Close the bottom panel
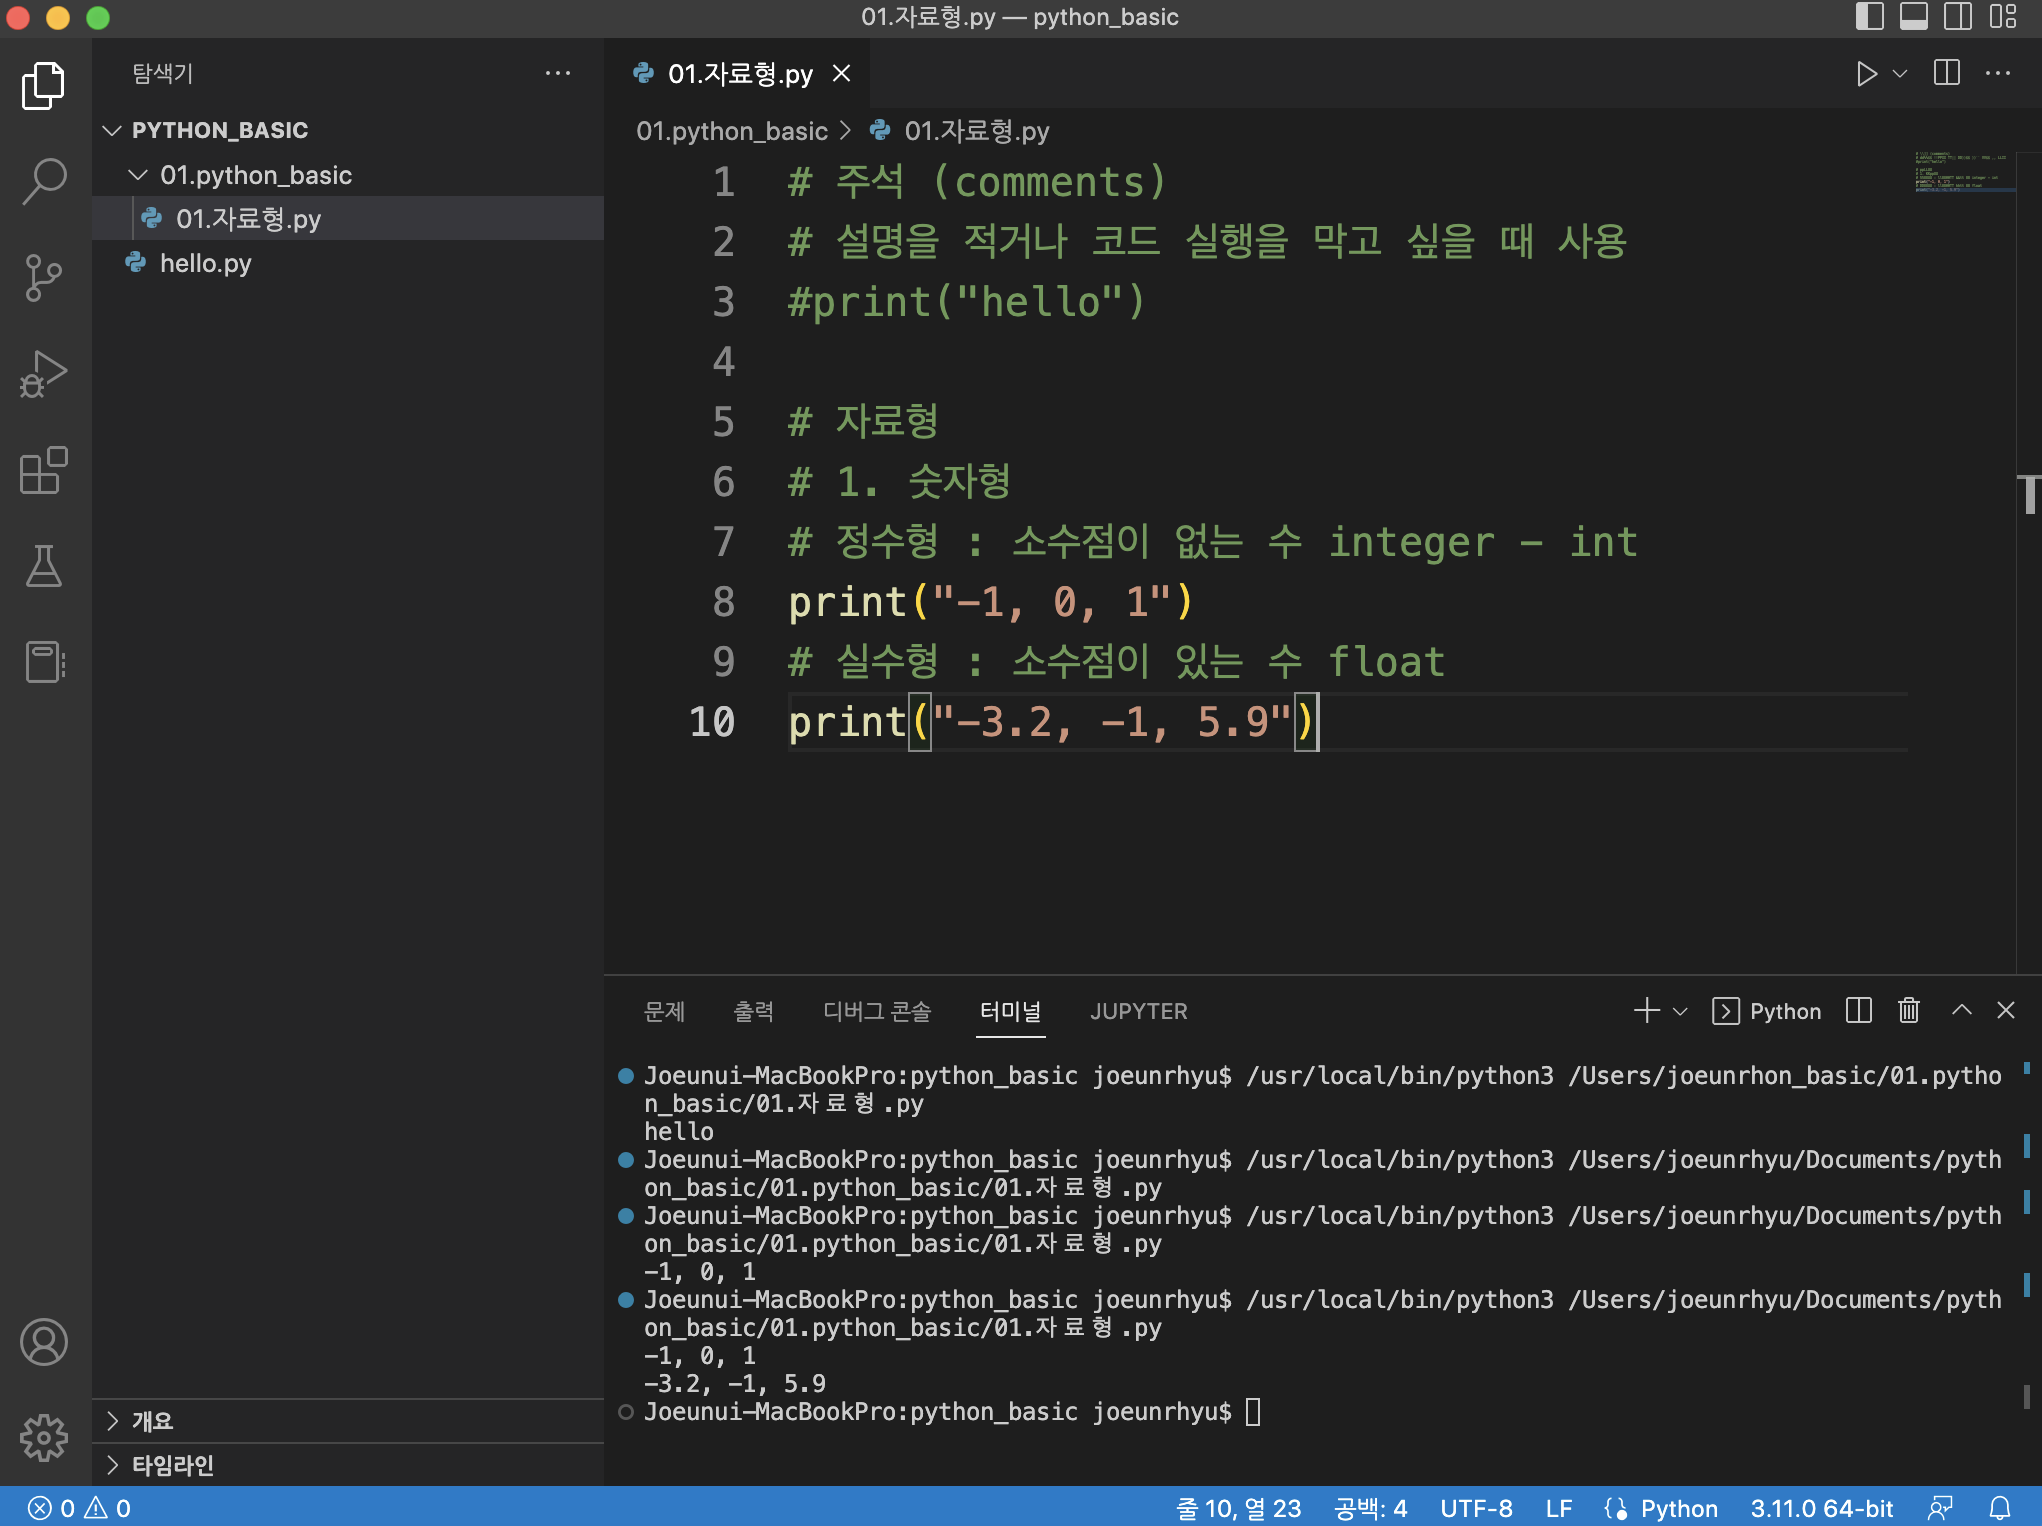This screenshot has height=1526, width=2042. [x=2006, y=1010]
